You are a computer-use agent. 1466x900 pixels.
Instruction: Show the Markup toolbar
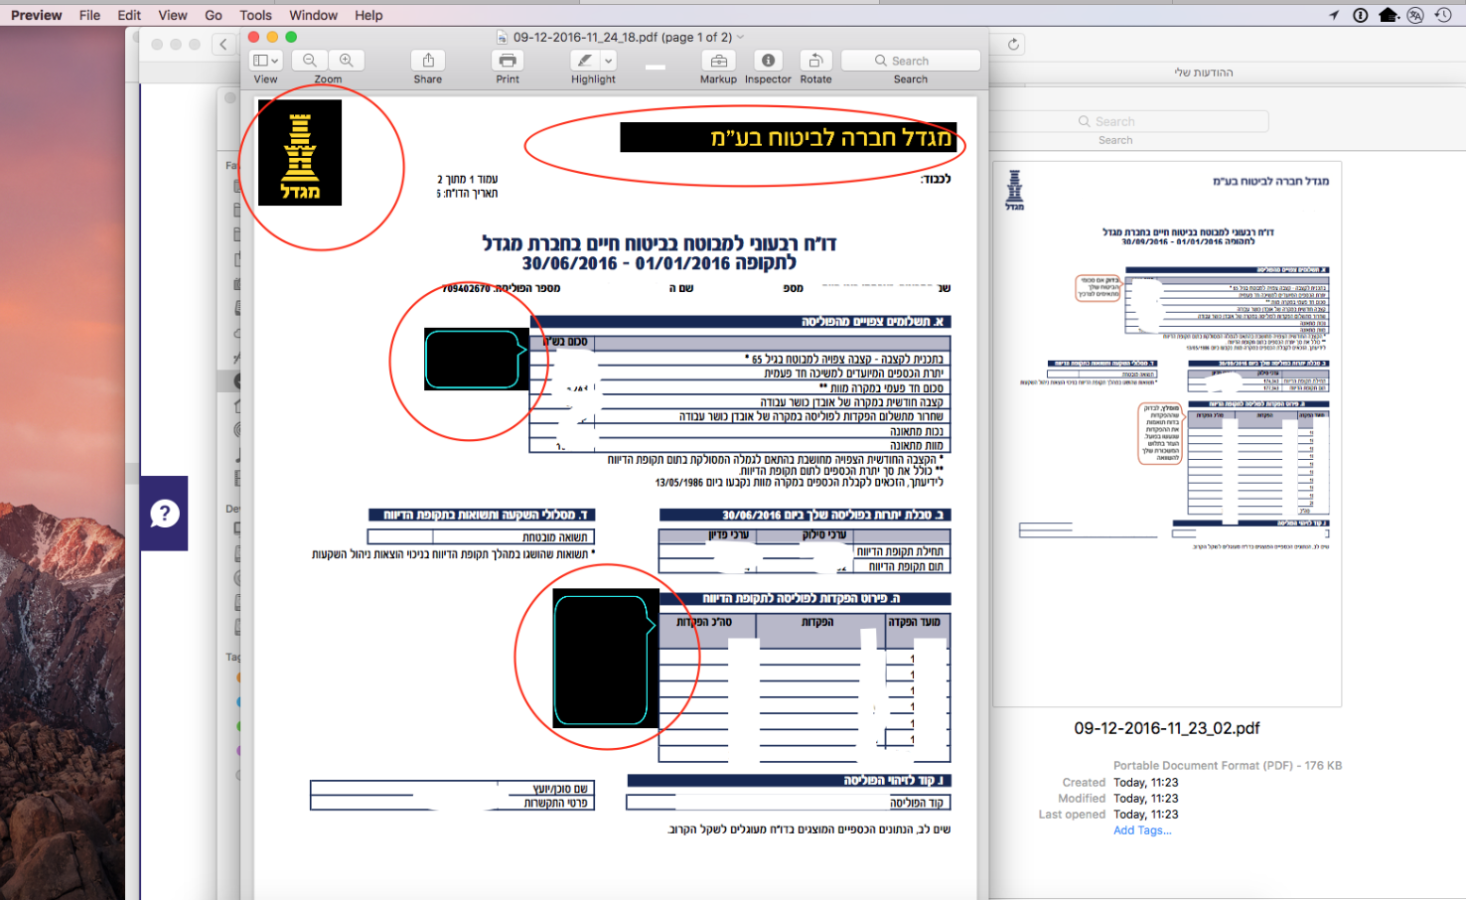click(x=718, y=61)
